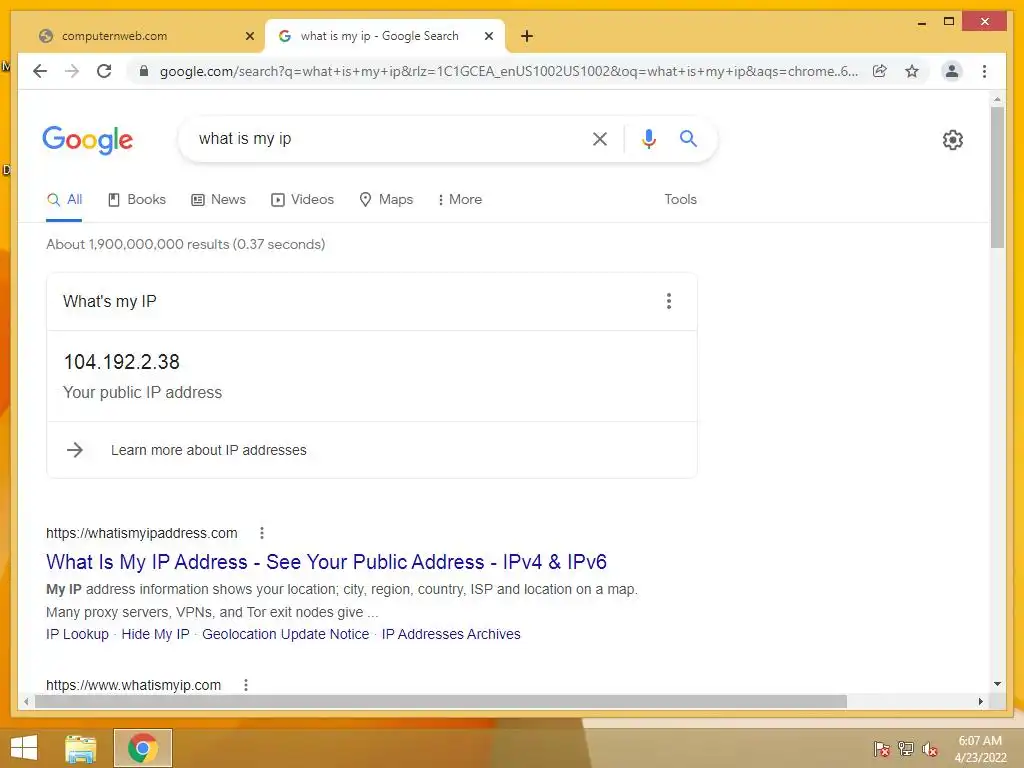Click the address bar URL

tap(509, 71)
